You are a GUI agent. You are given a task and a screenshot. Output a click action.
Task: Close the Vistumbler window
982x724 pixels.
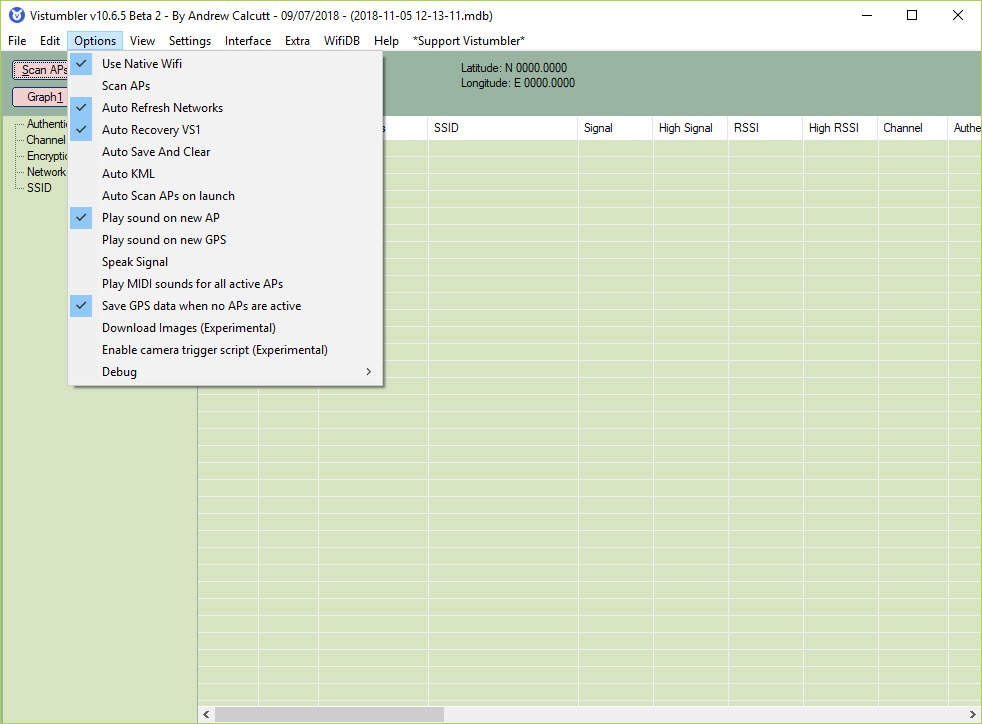958,16
